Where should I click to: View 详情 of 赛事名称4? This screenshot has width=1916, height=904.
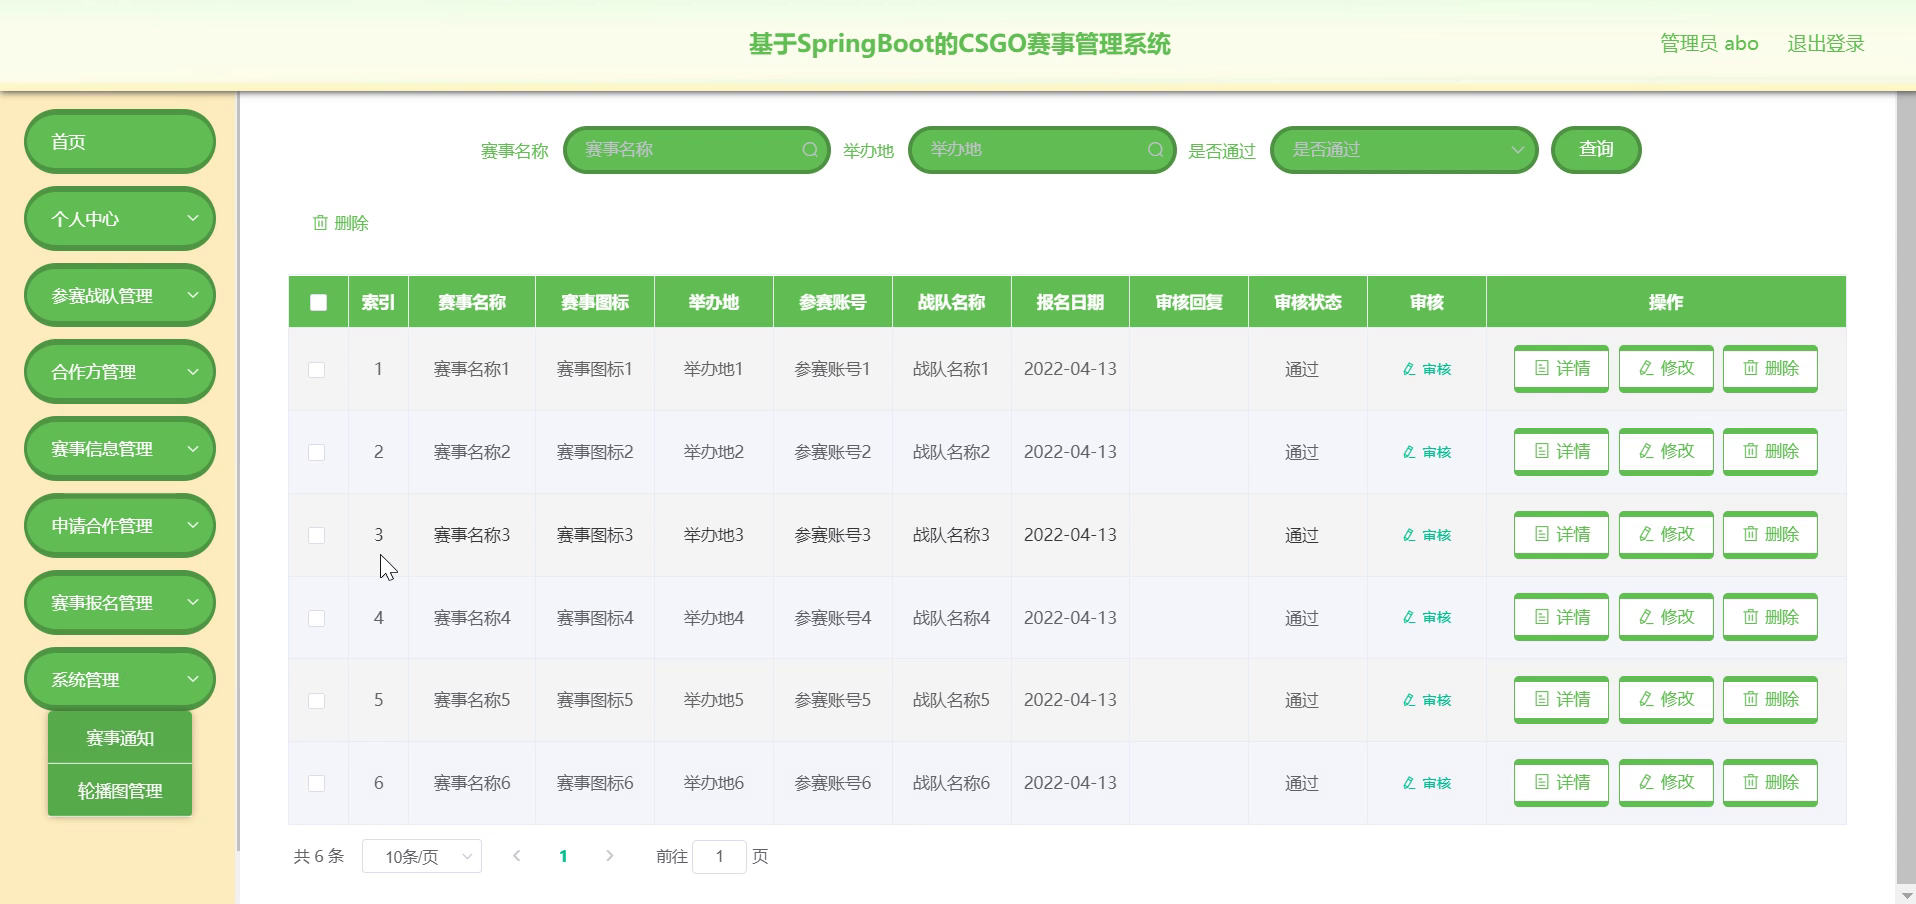[x=1561, y=617]
